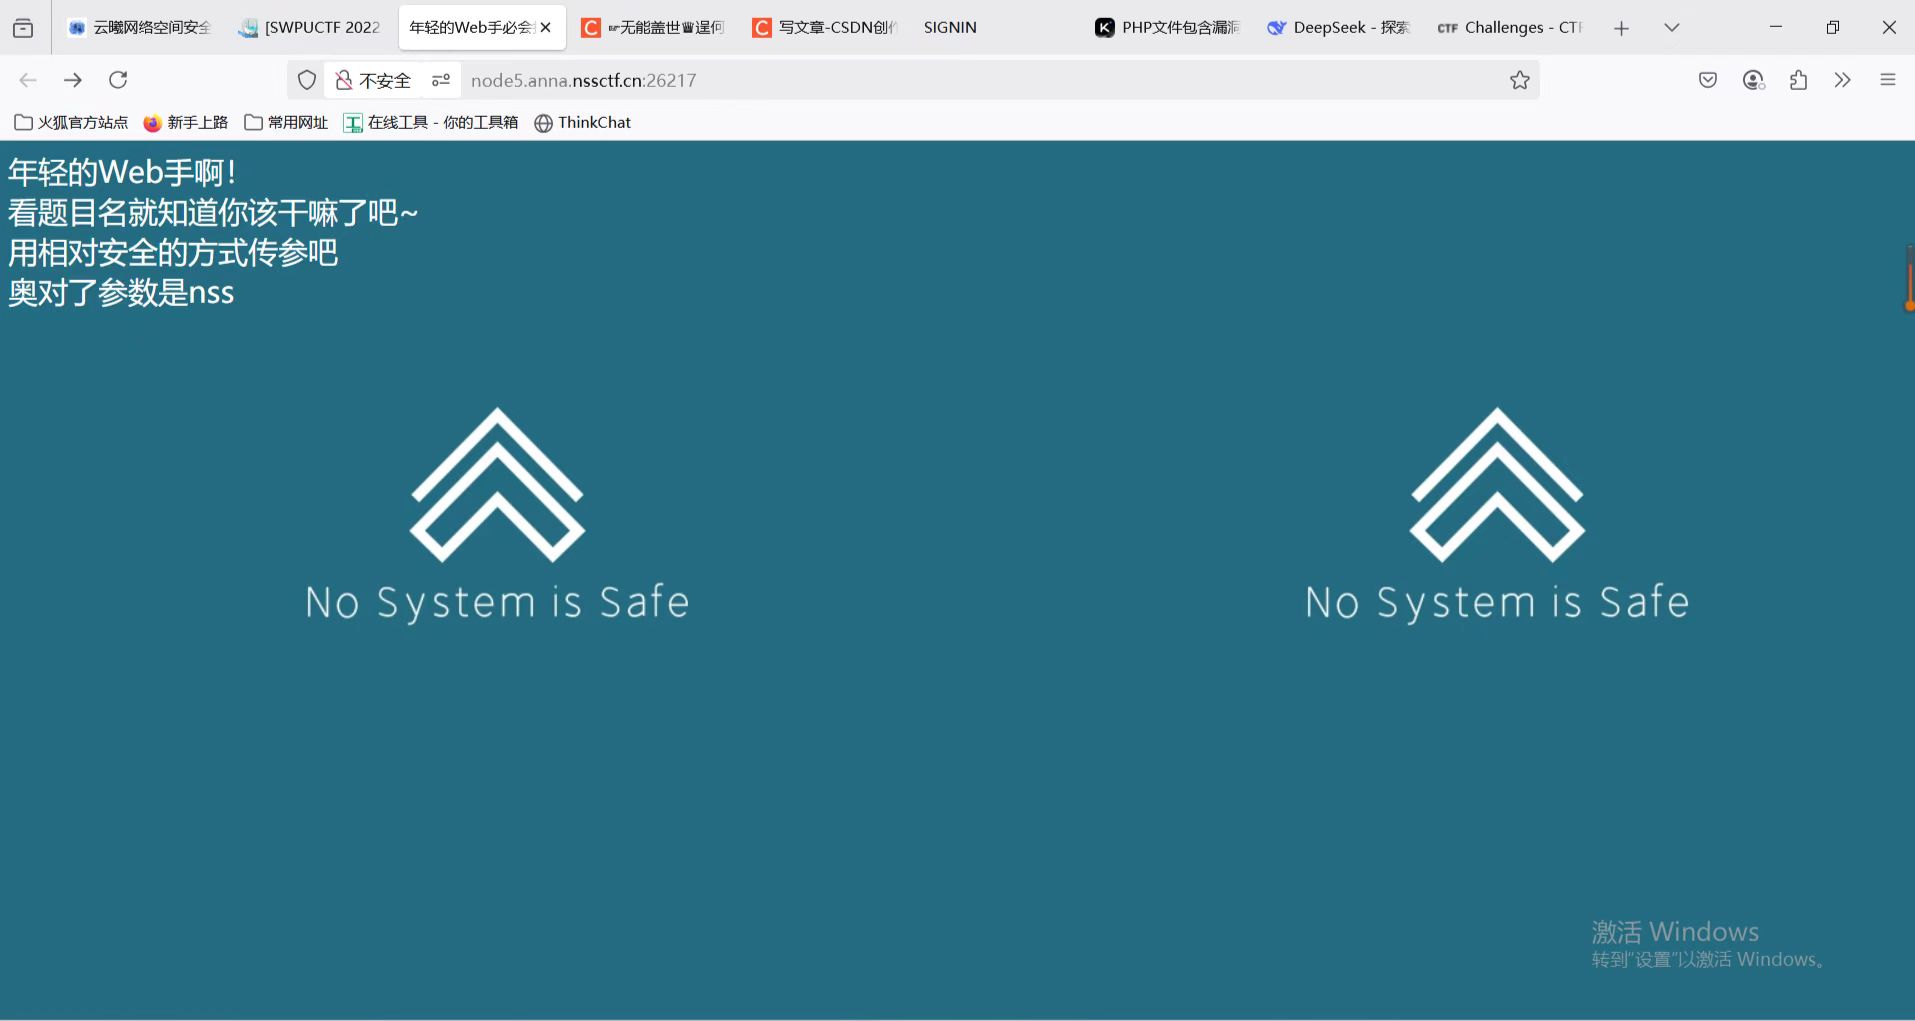Reload the current page
Image resolution: width=1915 pixels, height=1021 pixels.
click(x=118, y=80)
